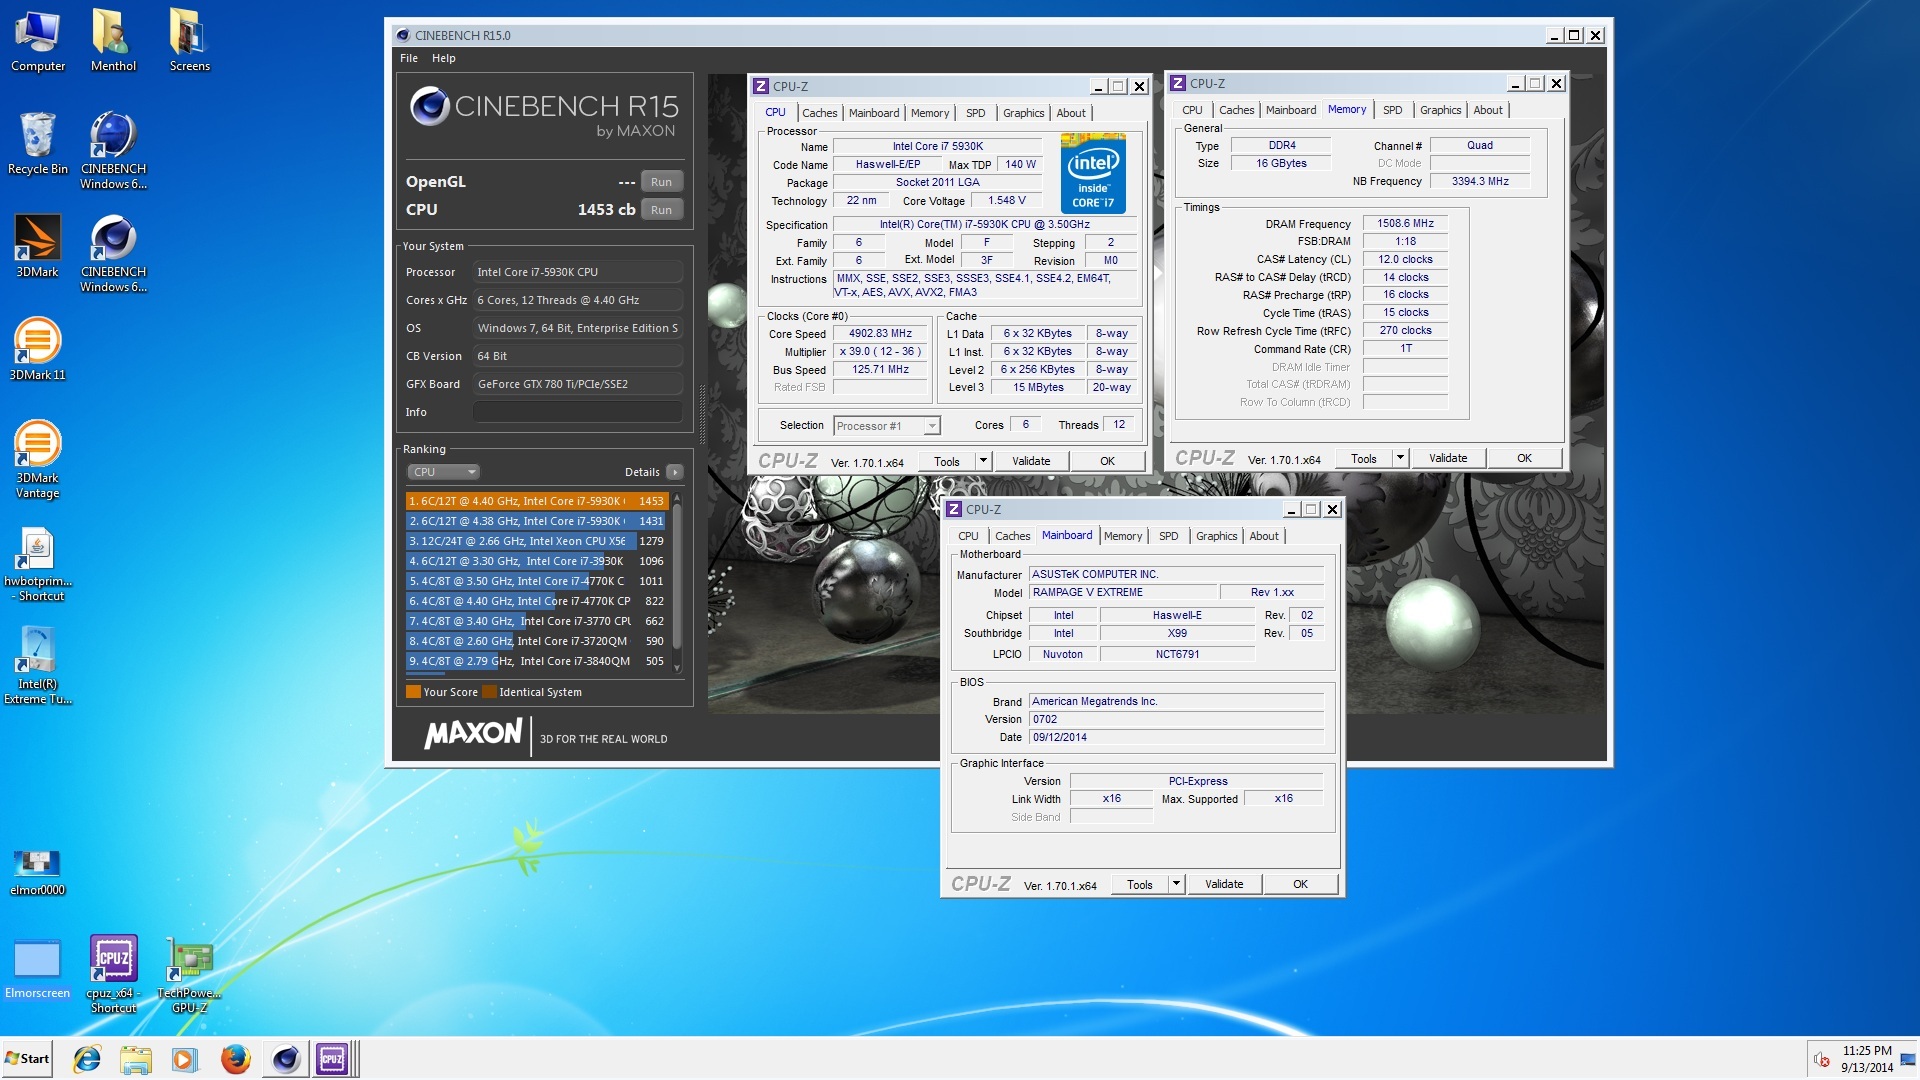Switch to Cinebench taskbar icon
This screenshot has height=1080, width=1920.
(x=286, y=1059)
